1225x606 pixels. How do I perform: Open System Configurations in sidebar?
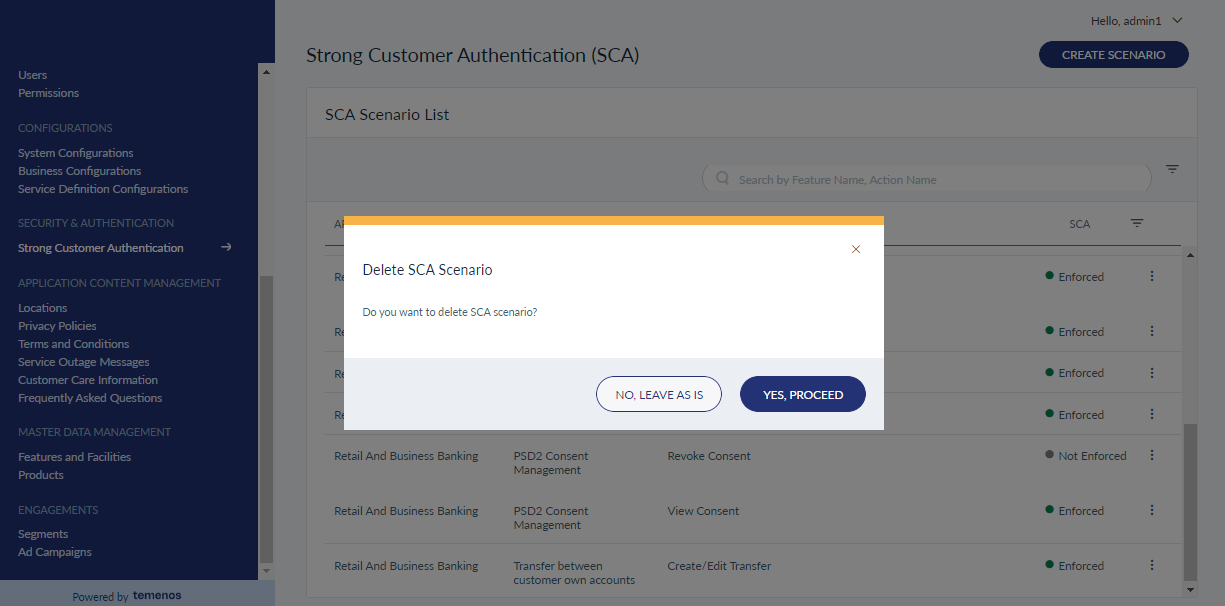coord(75,153)
